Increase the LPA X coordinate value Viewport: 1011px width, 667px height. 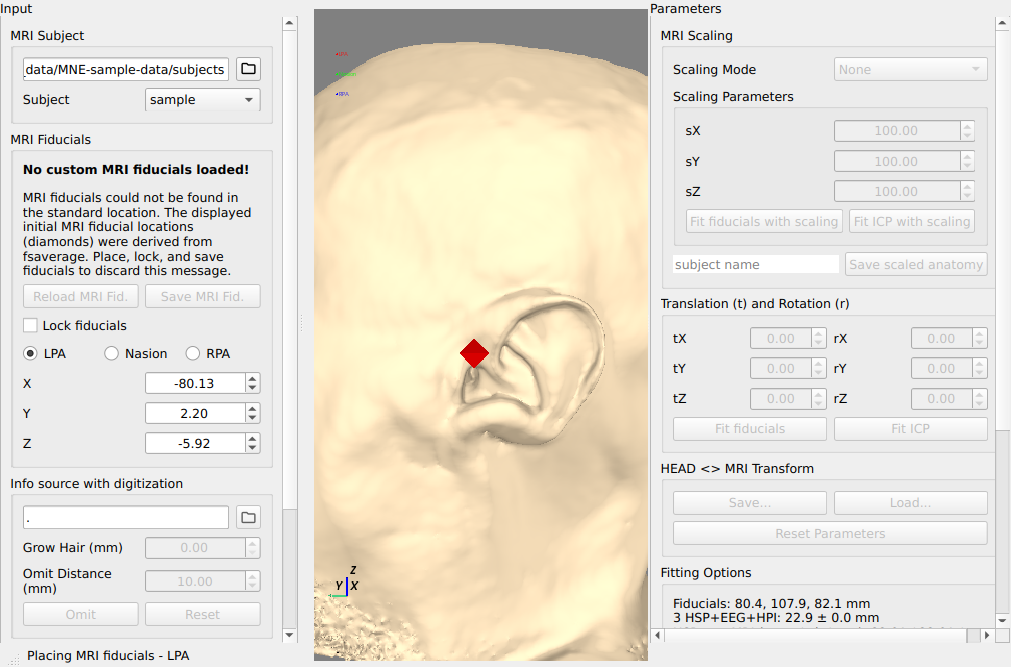tap(252, 379)
